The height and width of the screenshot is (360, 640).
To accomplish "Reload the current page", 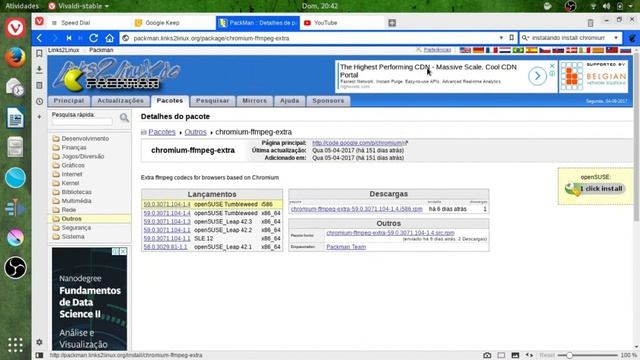I will (93, 38).
